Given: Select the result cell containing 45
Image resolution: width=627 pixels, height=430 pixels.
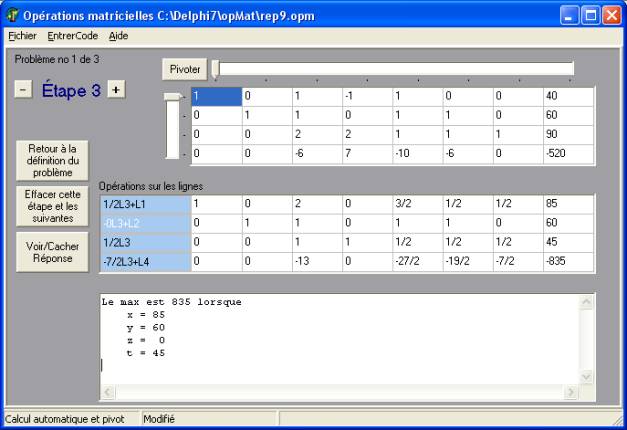Looking at the screenshot, I should pyautogui.click(x=569, y=242).
